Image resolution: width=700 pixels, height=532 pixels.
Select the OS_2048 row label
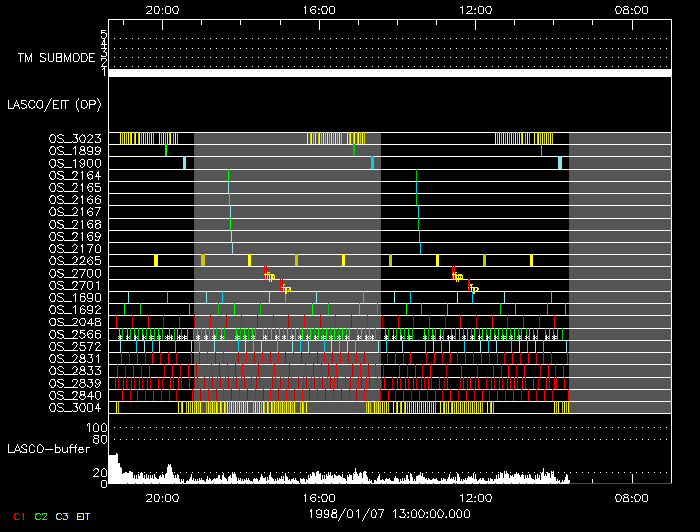coord(75,322)
